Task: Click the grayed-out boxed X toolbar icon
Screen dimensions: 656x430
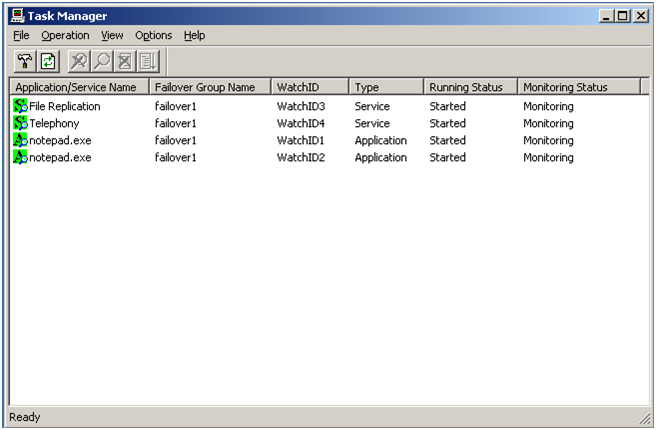Action: point(125,61)
